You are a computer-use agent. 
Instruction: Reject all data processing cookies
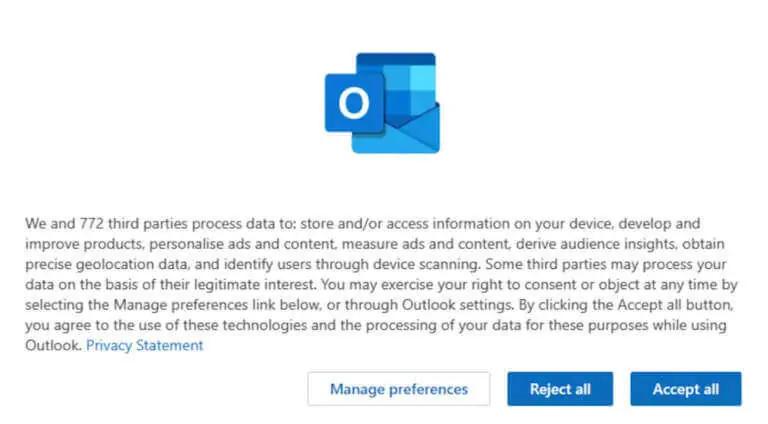[x=560, y=389]
